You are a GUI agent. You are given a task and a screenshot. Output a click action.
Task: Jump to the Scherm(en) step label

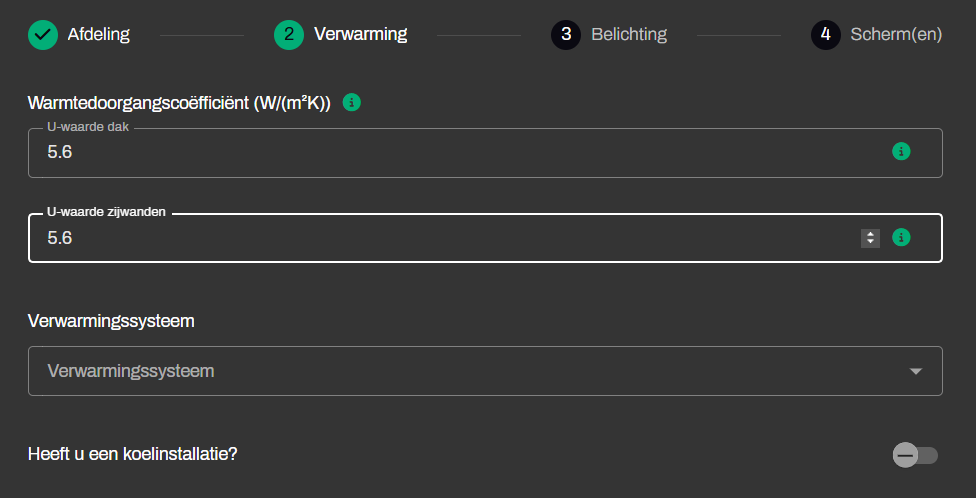pos(896,35)
